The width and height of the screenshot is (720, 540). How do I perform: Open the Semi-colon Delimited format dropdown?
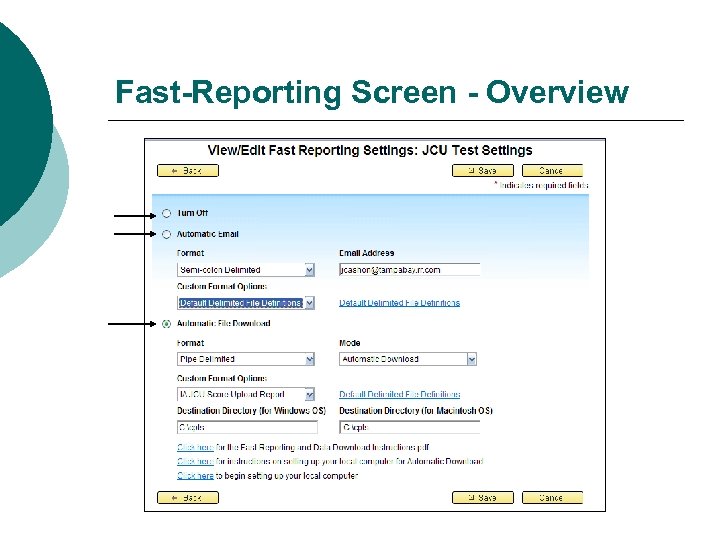(246, 270)
